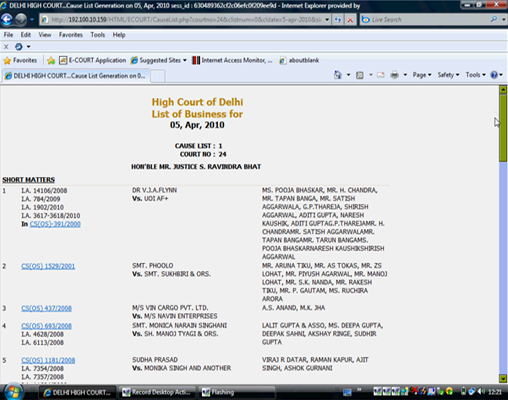Click the Feeds icon in command bar
This screenshot has width=508, height=400.
pyautogui.click(x=360, y=75)
